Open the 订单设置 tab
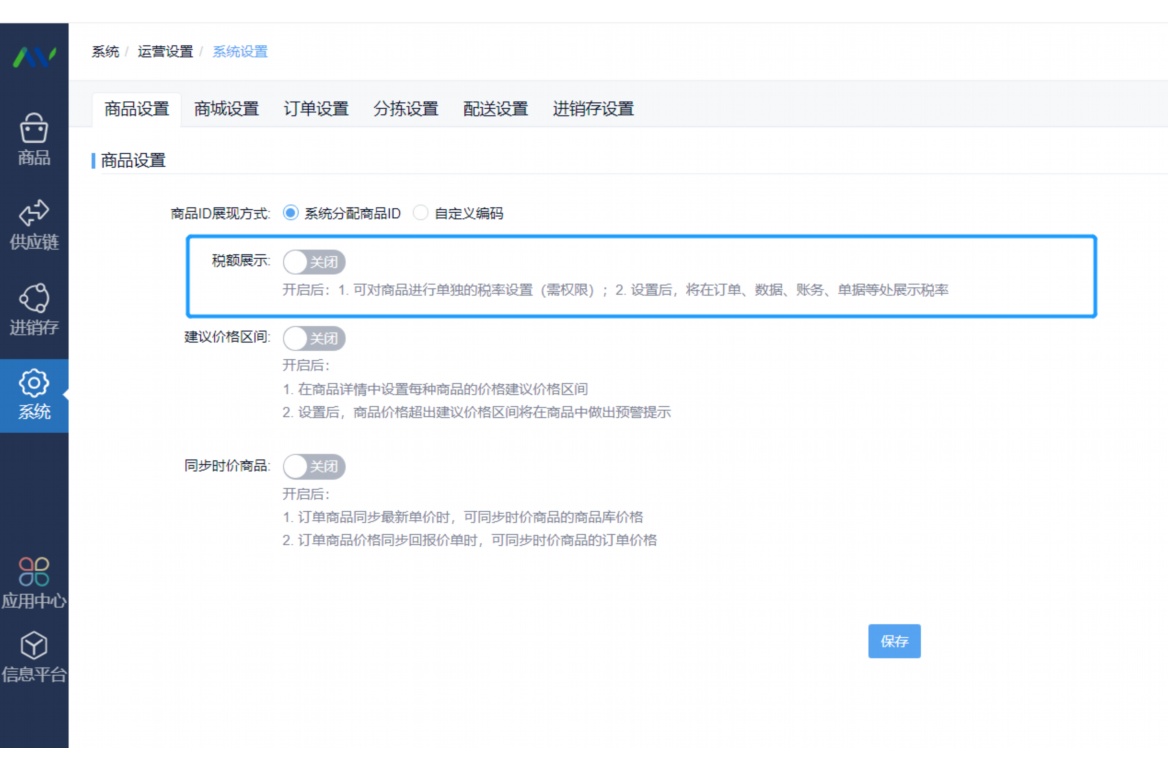This screenshot has height=769, width=1168. pos(316,109)
